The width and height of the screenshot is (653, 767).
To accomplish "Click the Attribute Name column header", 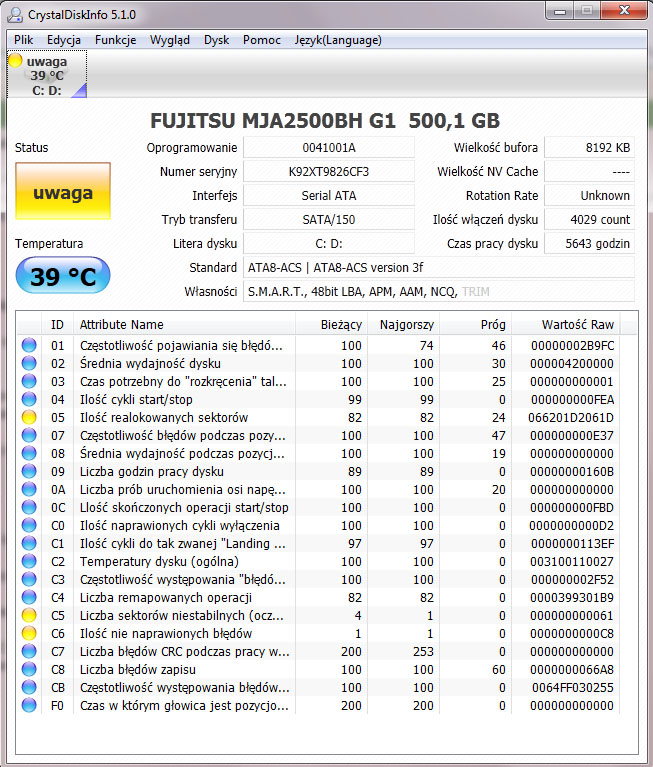I will (x=184, y=324).
